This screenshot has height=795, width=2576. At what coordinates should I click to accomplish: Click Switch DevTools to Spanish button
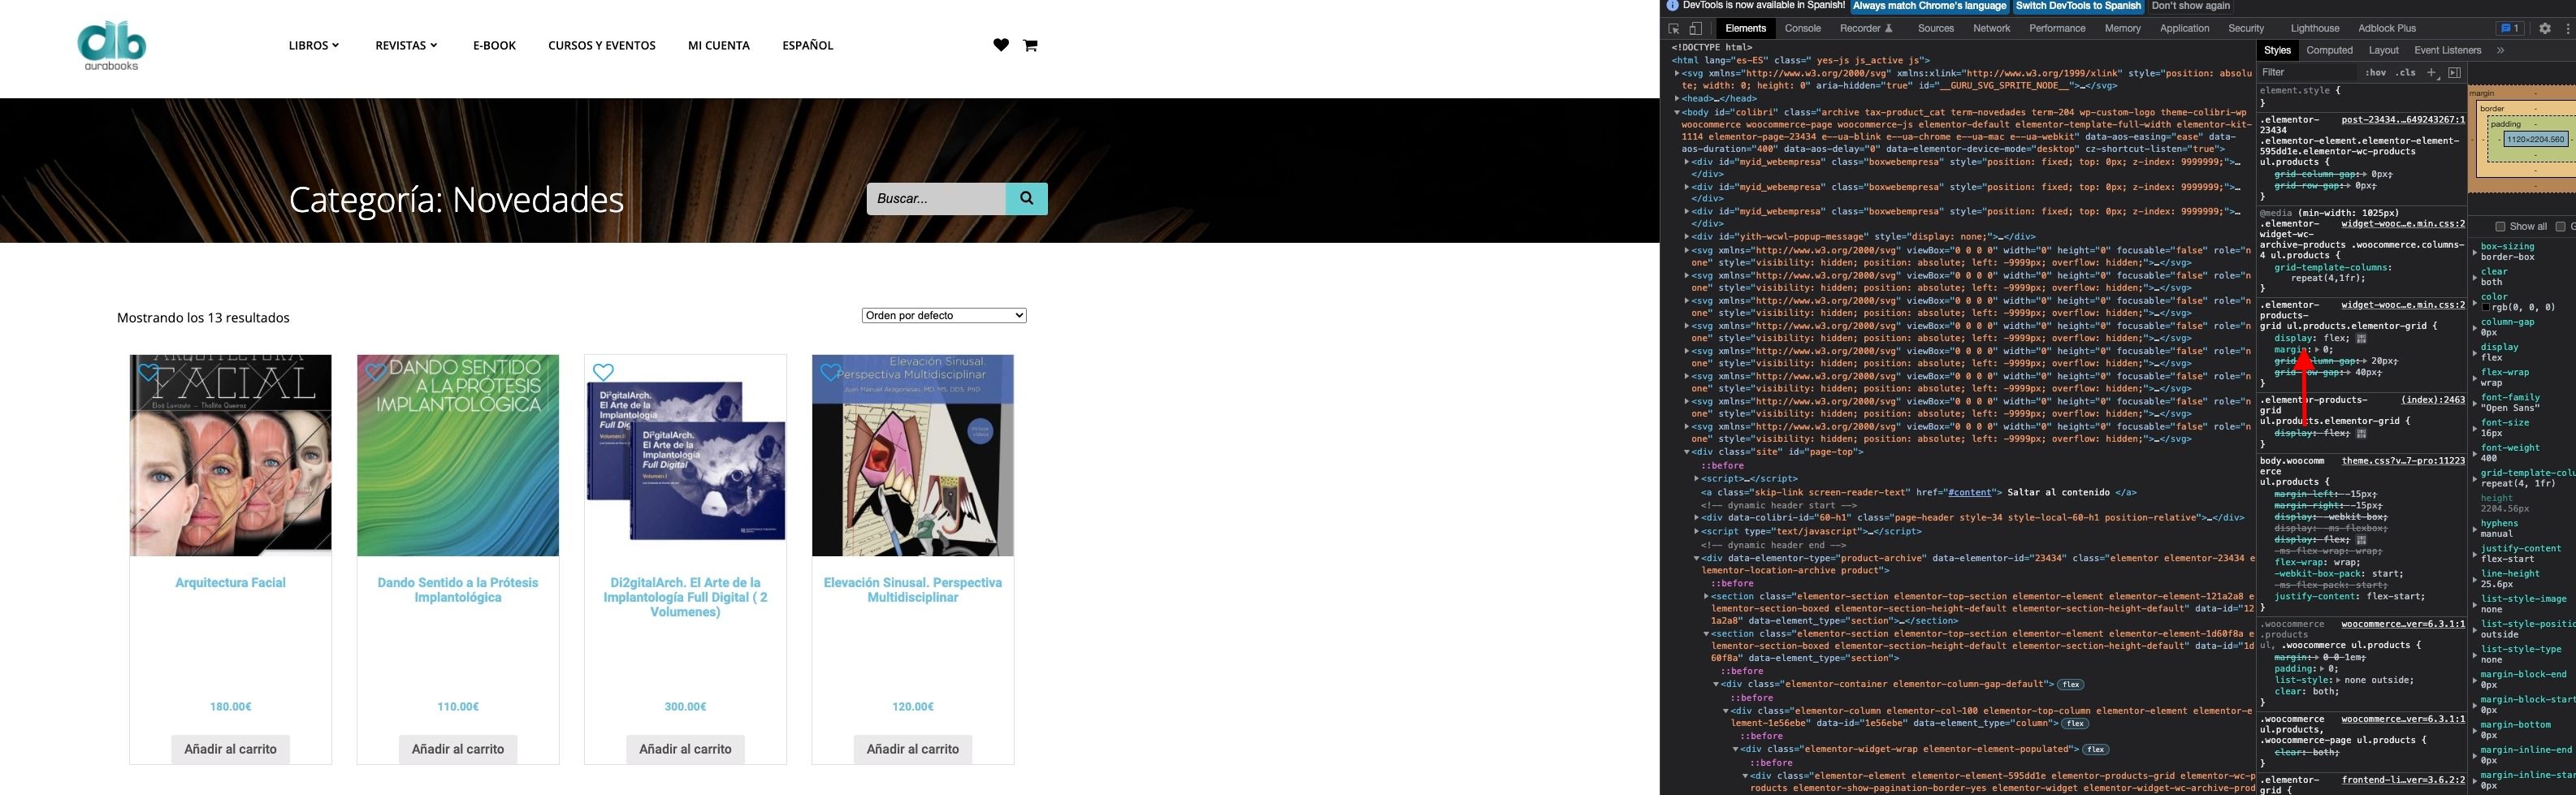tap(2078, 6)
